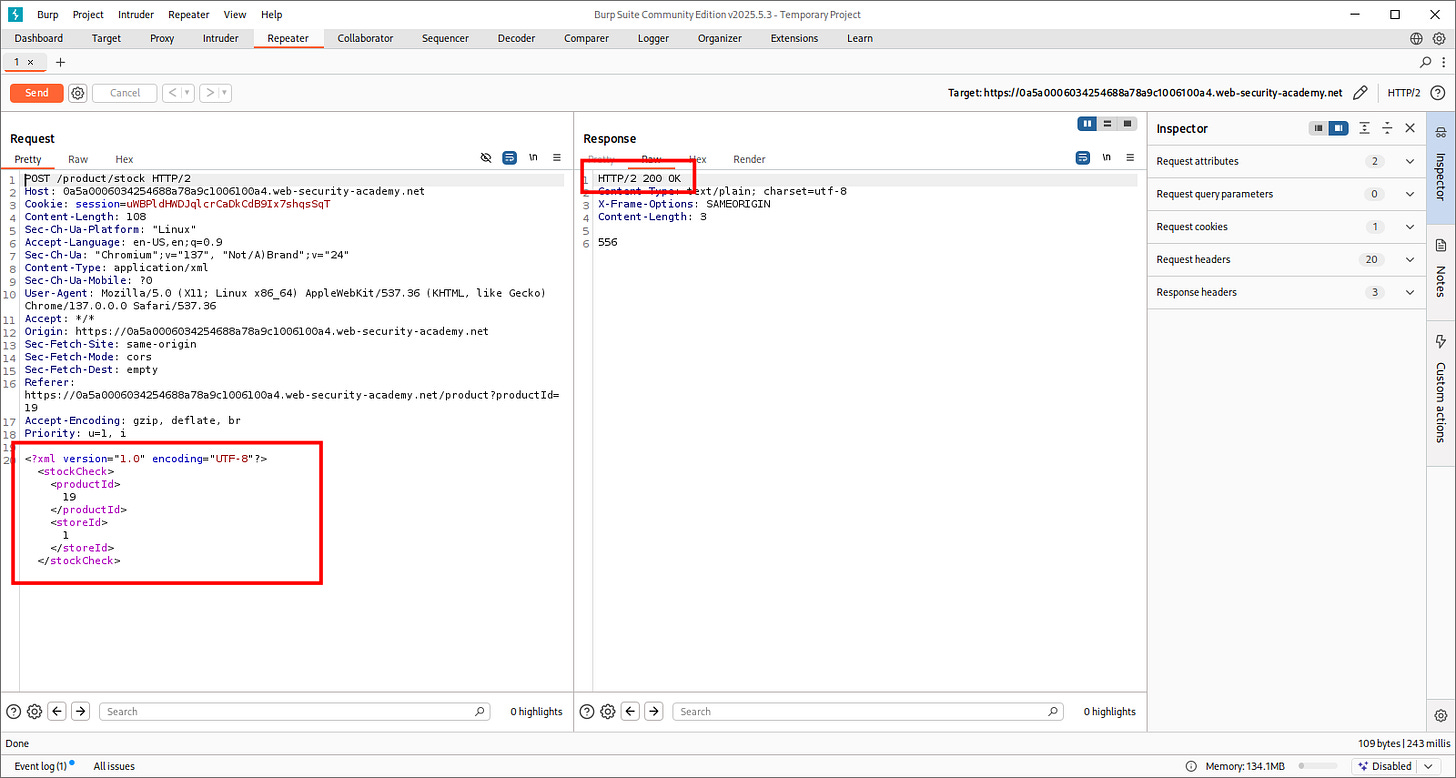
Task: Open history forward dropdown arrow
Action: pyautogui.click(x=225, y=93)
